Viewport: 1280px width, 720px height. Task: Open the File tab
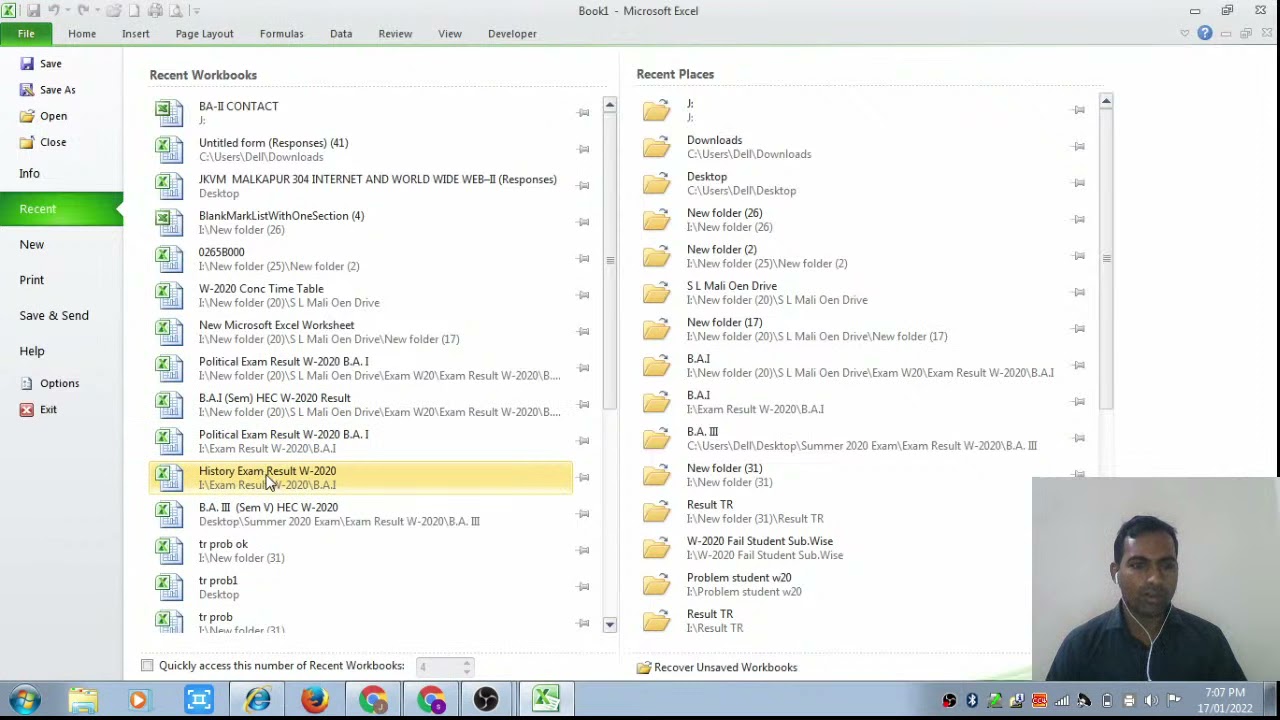coord(26,34)
